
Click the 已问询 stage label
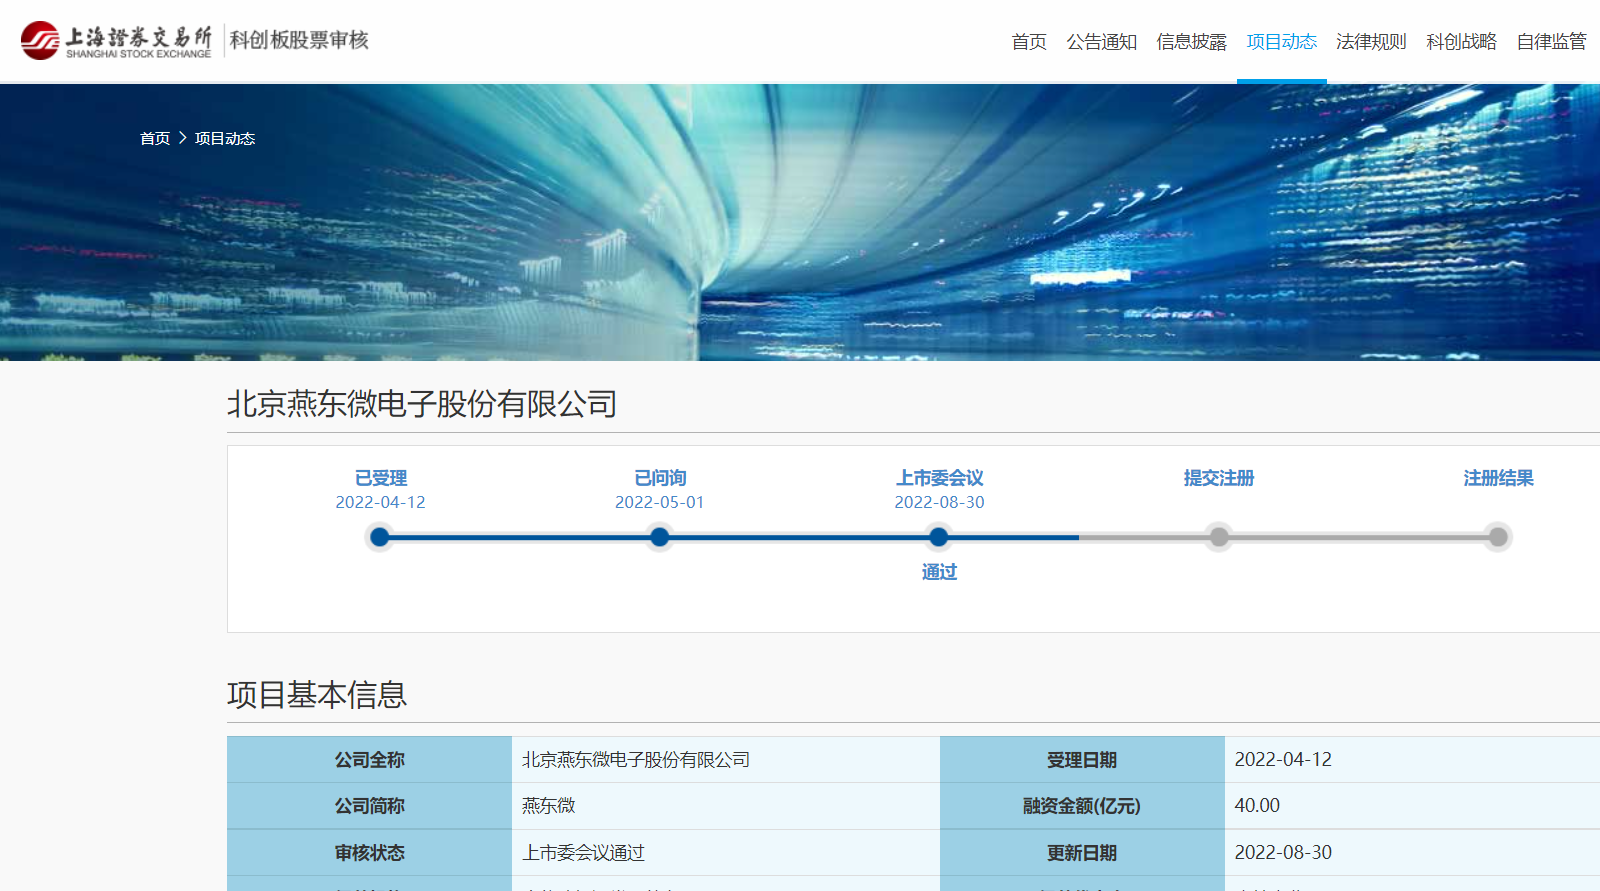pyautogui.click(x=660, y=478)
